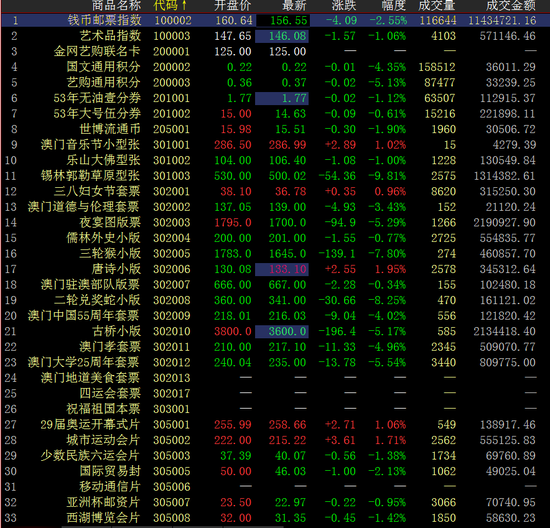Click change value -196.4

click(x=337, y=331)
